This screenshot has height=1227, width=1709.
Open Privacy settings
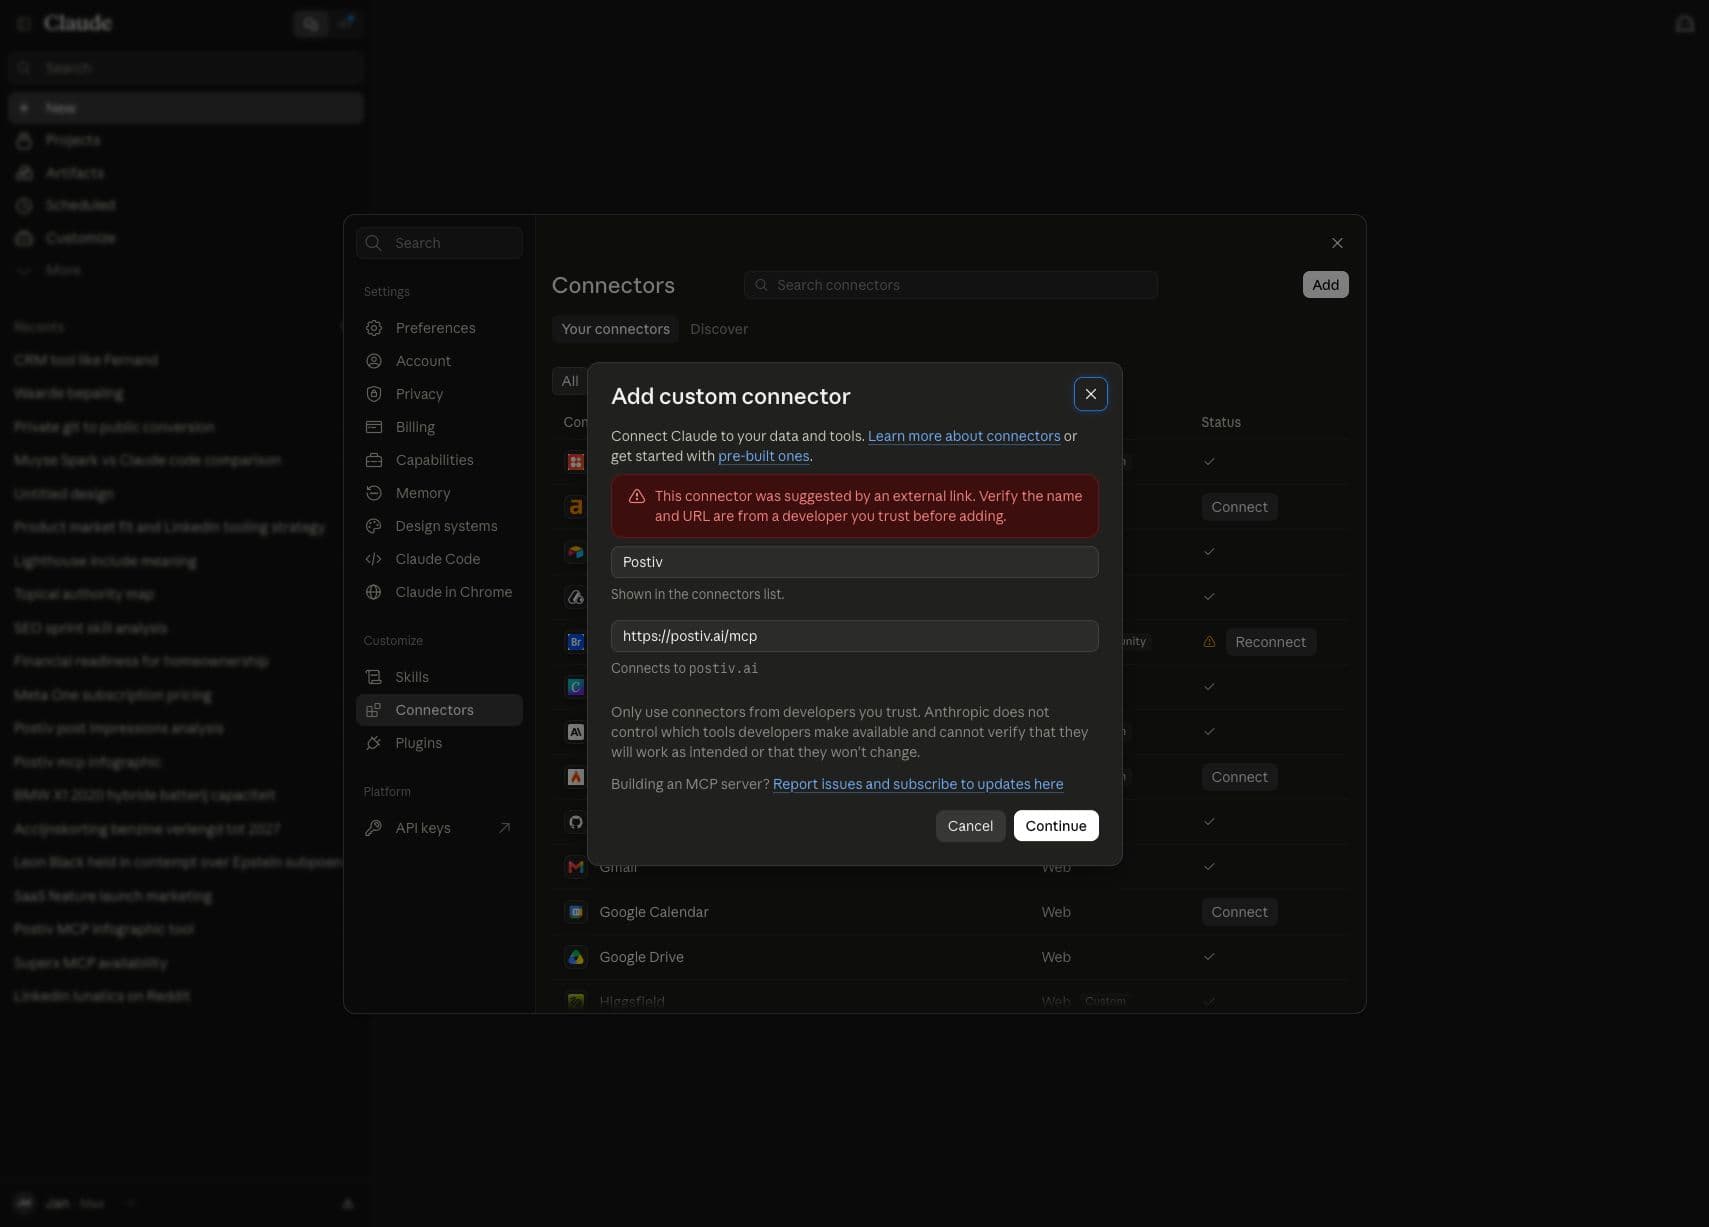click(x=439, y=394)
